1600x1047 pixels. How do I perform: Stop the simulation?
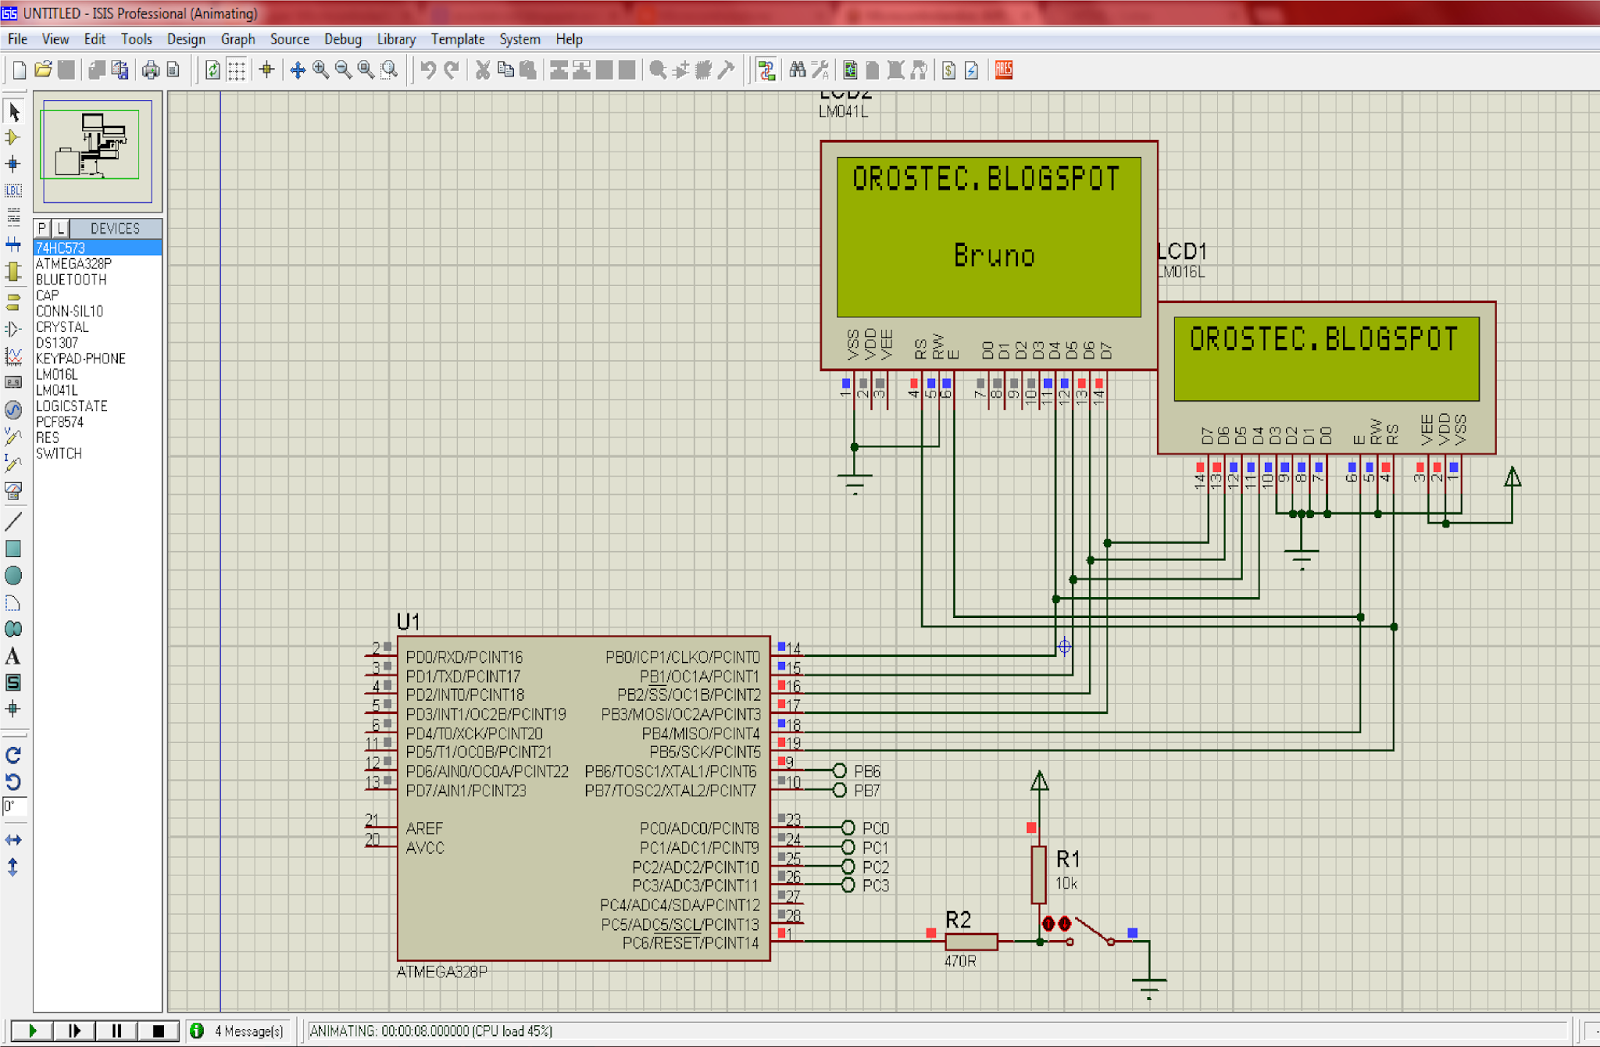158,1031
